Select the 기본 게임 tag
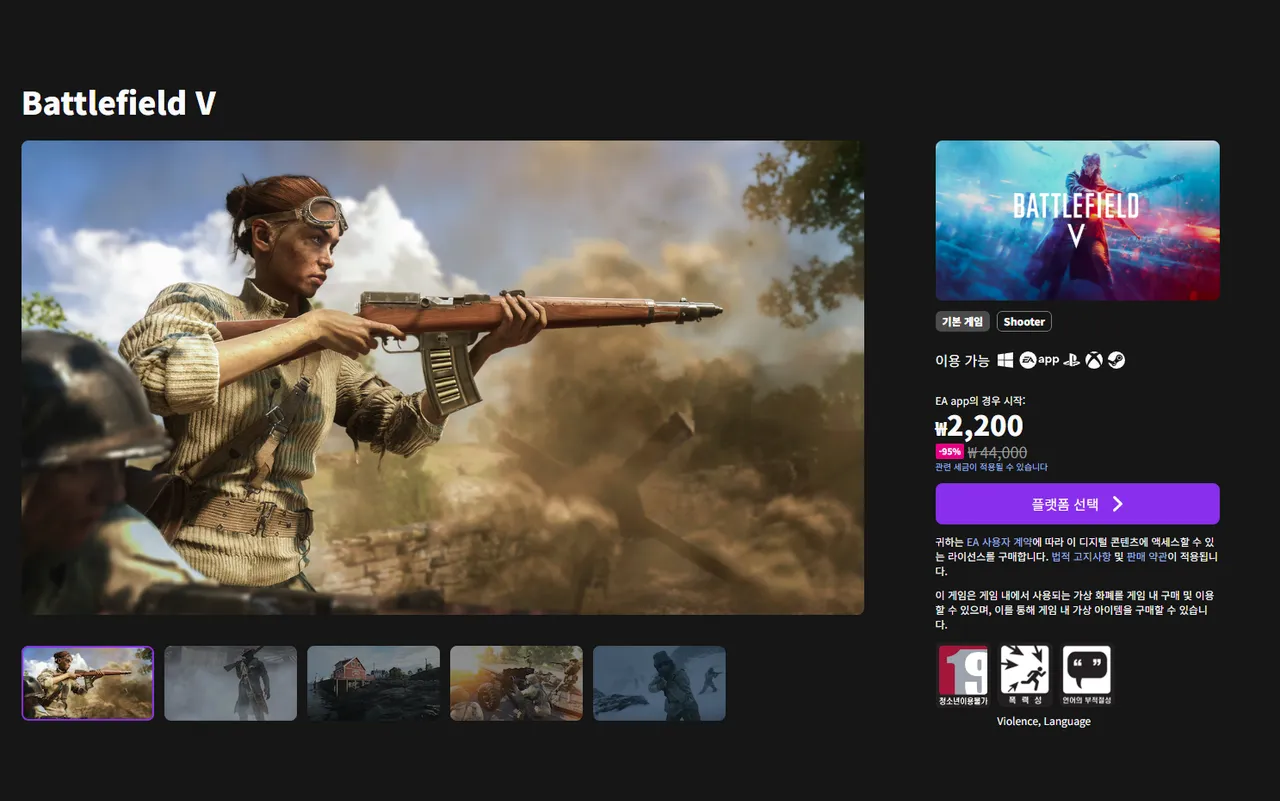The width and height of the screenshot is (1280, 801). point(962,322)
